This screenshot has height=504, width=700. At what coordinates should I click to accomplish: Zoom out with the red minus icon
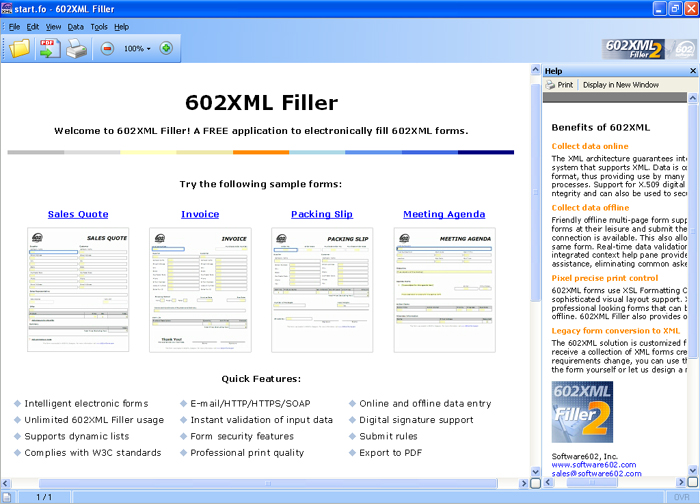click(107, 48)
